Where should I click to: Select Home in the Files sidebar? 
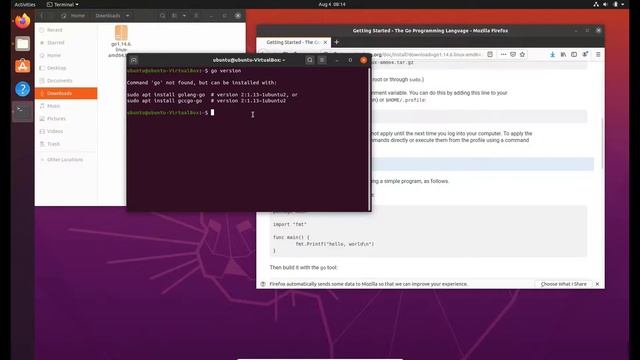pyautogui.click(x=66, y=56)
